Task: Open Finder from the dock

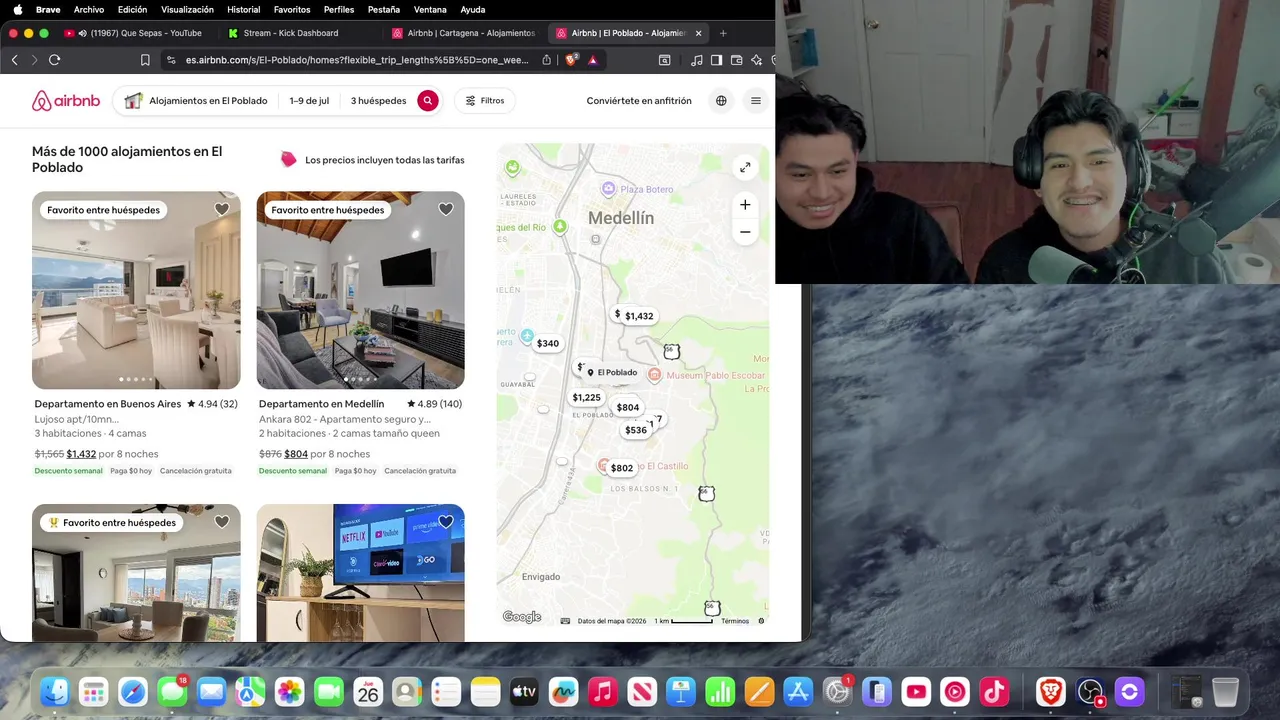Action: coord(55,692)
